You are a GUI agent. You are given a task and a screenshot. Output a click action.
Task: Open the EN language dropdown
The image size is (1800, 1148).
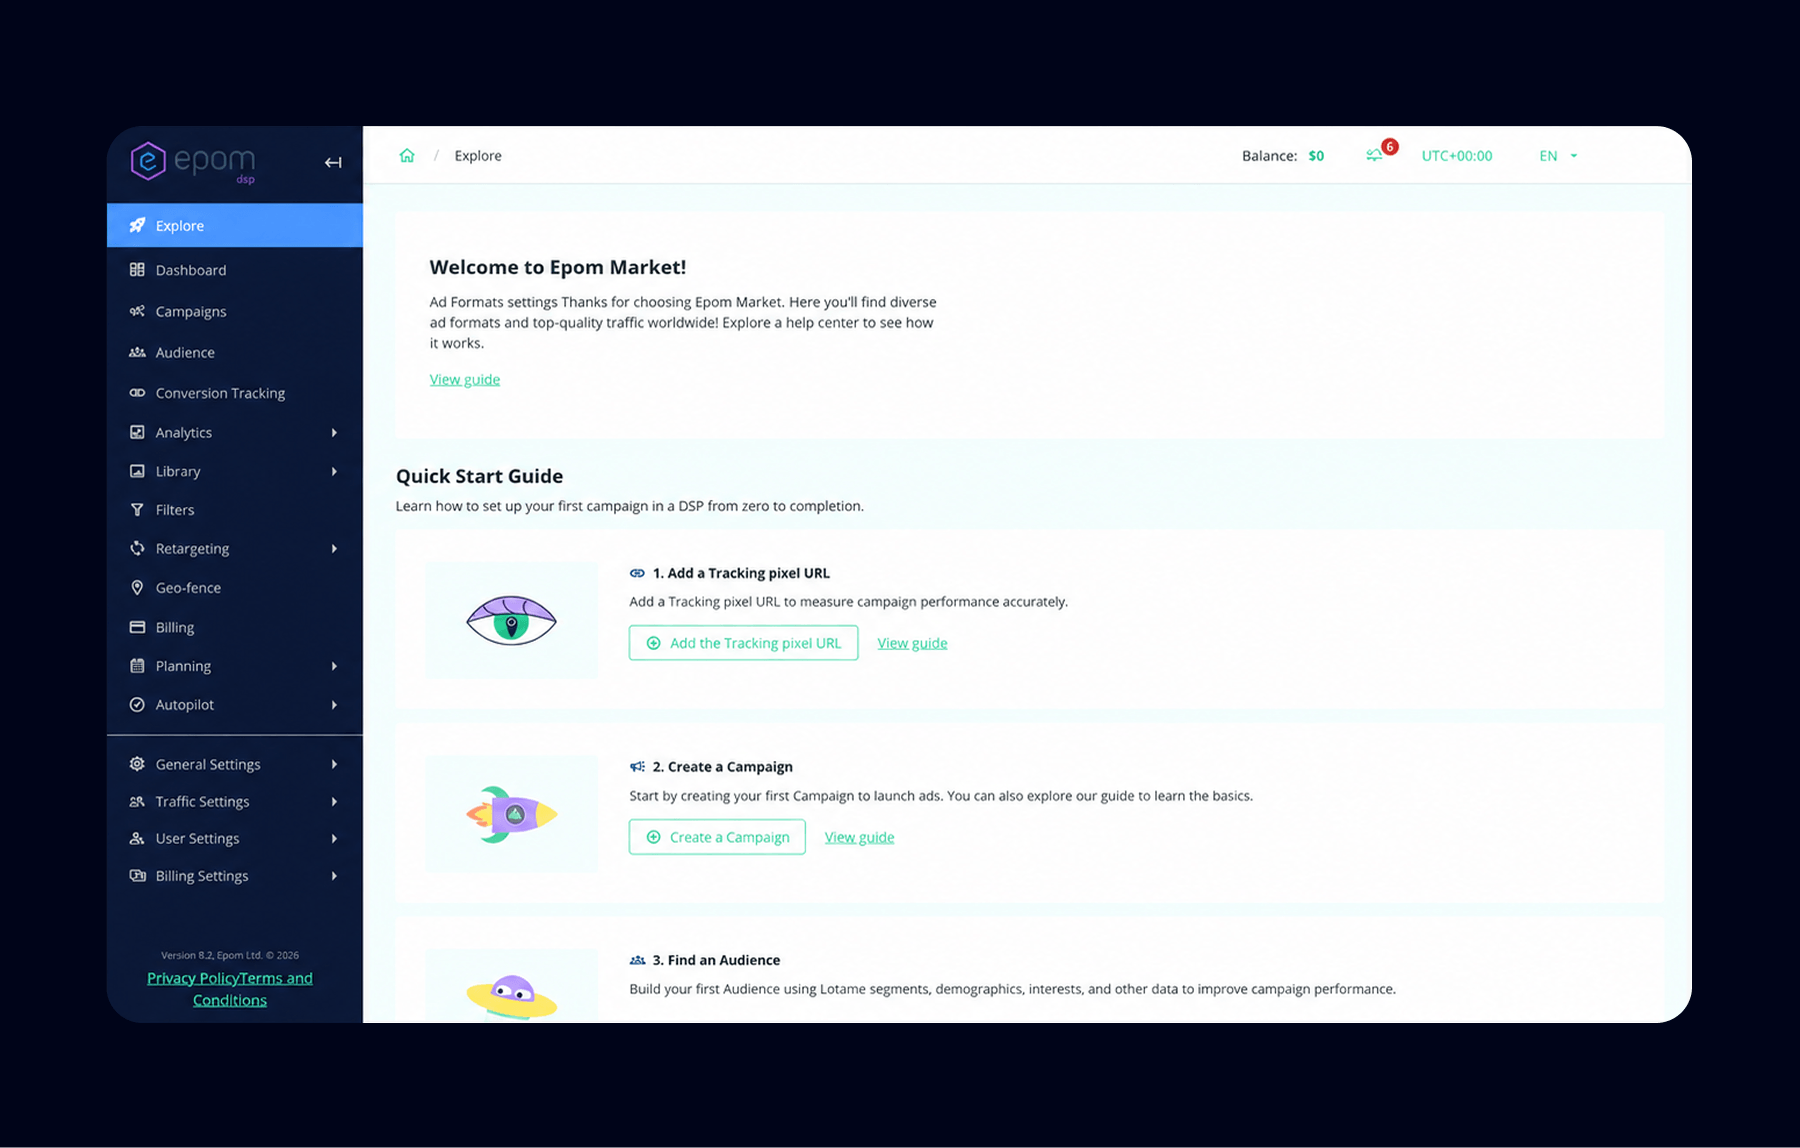tap(1558, 156)
